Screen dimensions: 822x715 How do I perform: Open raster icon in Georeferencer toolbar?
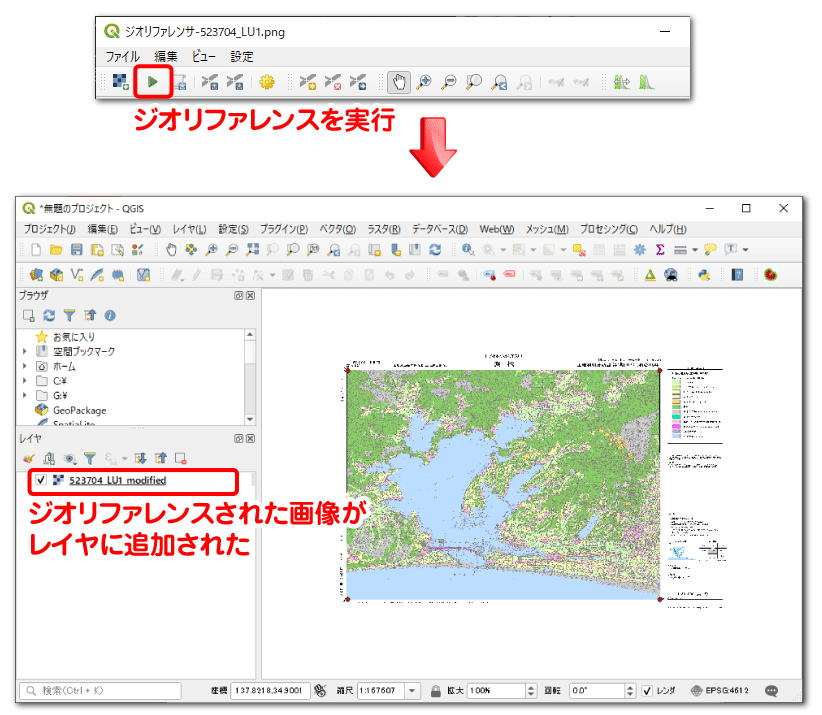(121, 82)
